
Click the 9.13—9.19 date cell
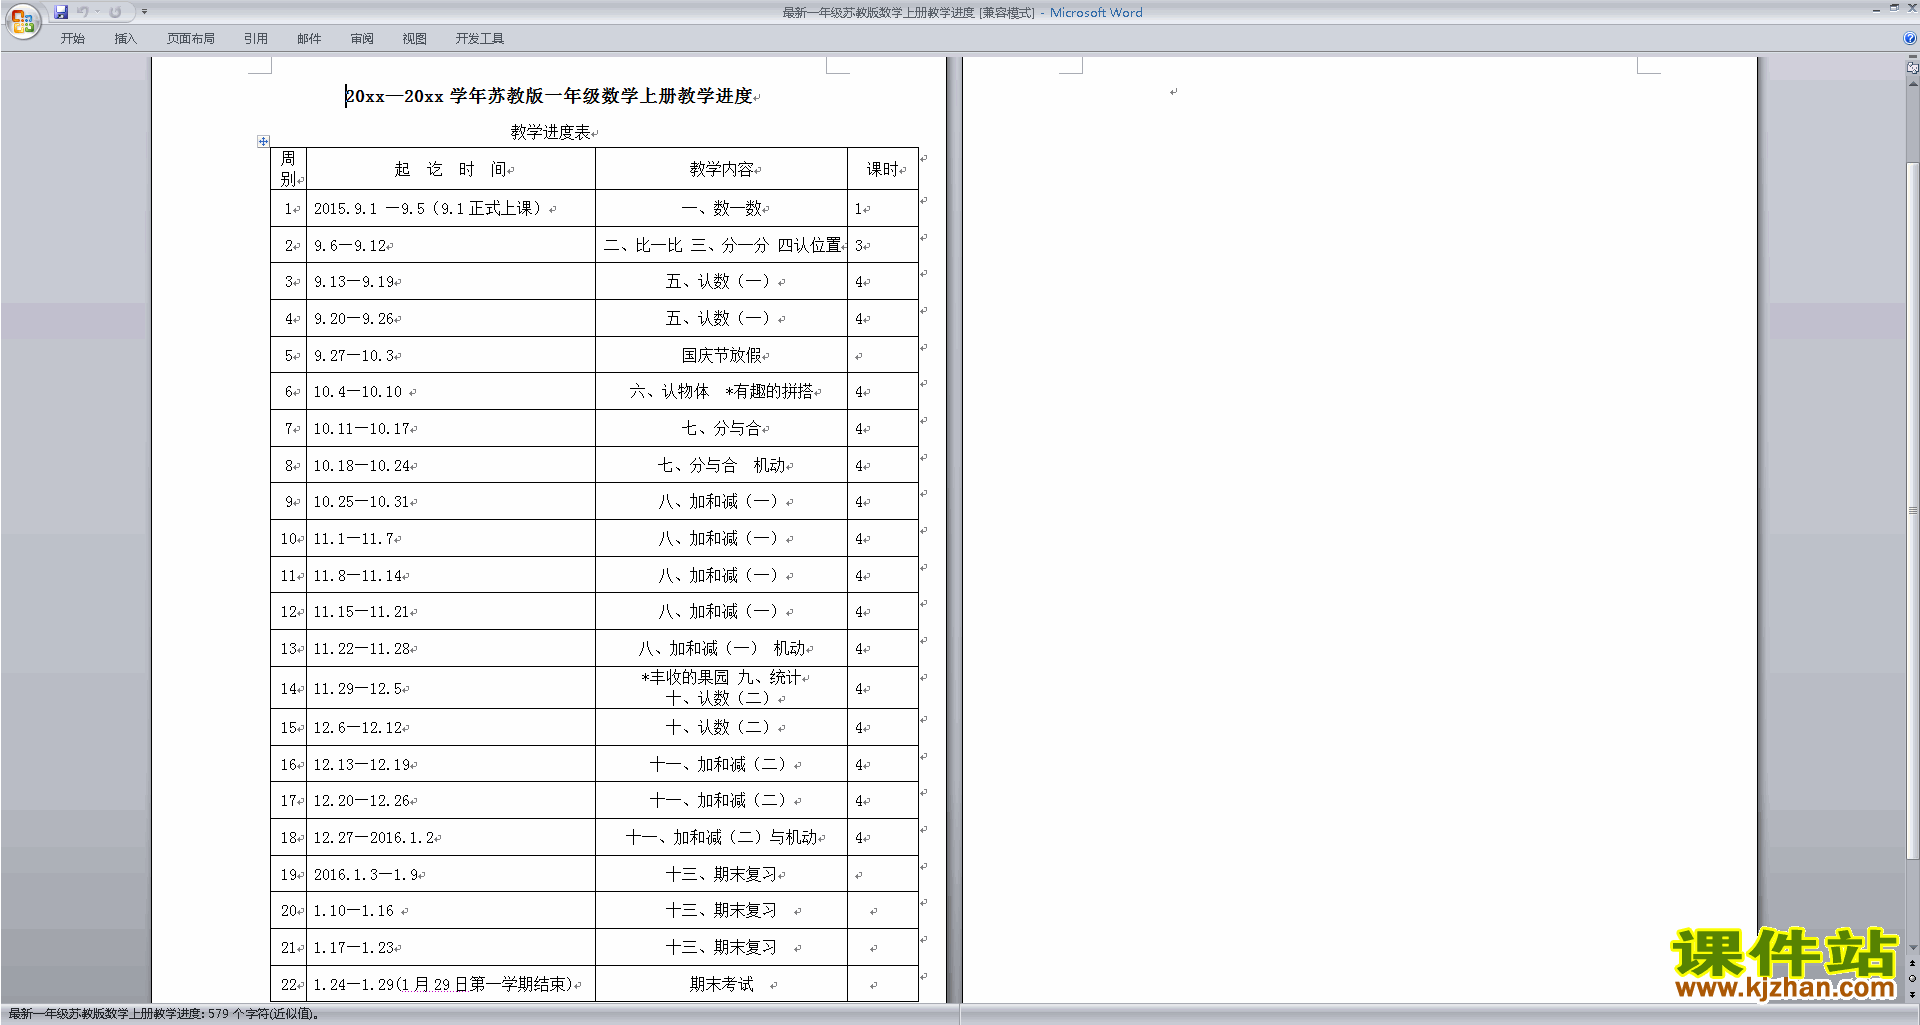[451, 281]
